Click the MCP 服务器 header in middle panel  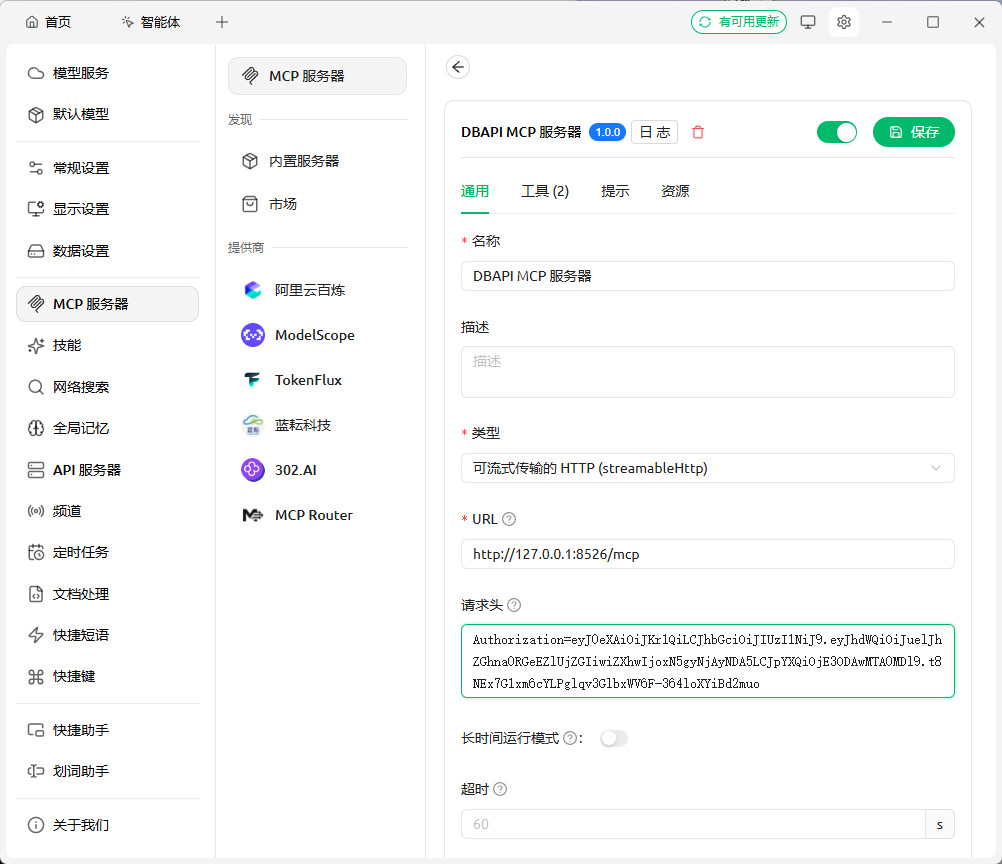coord(318,76)
